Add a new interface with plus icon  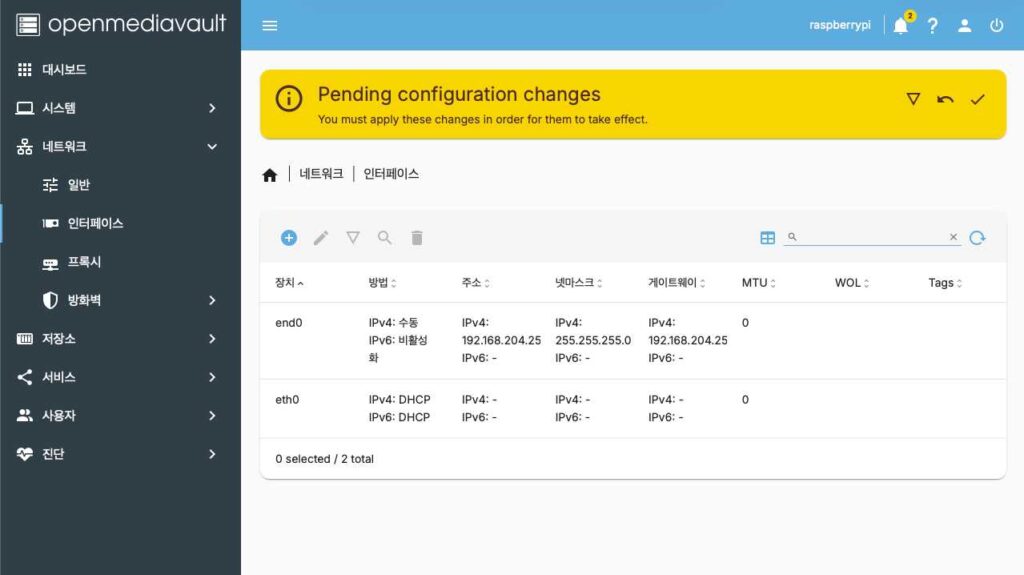(x=289, y=238)
